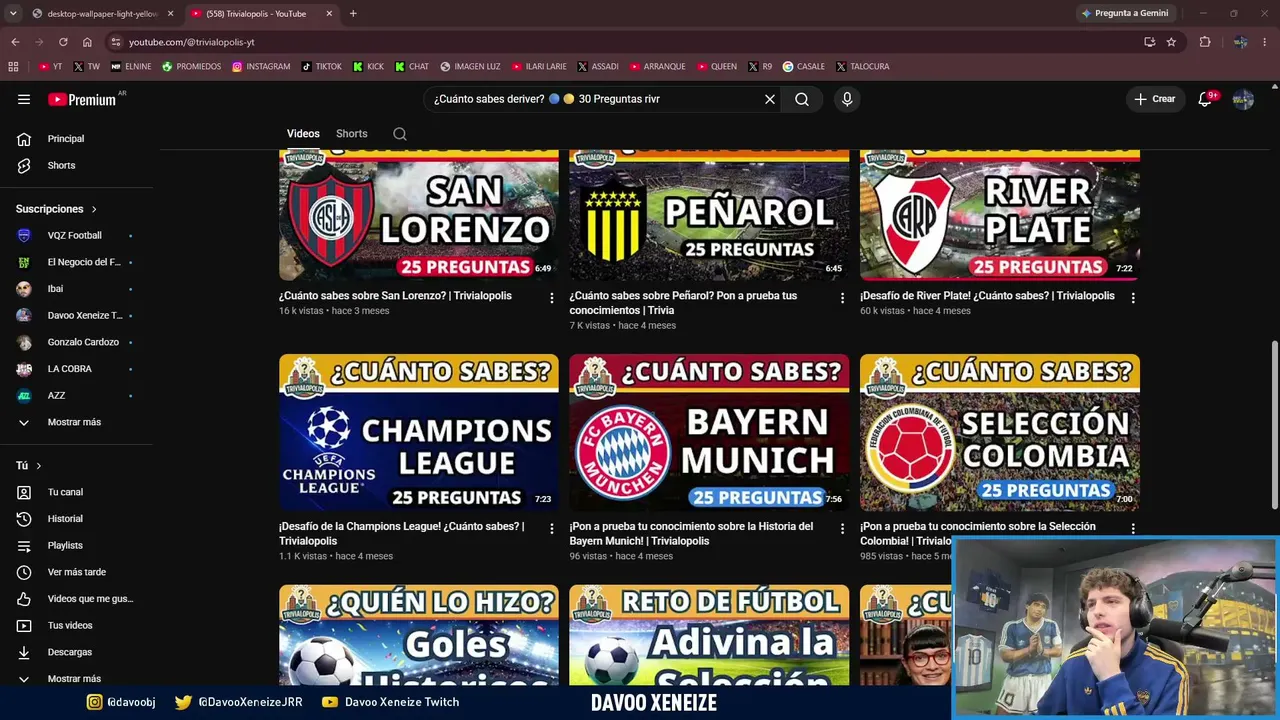The height and width of the screenshot is (720, 1280).
Task: Open more options for Selección Colombia video
Action: pos(1133,528)
